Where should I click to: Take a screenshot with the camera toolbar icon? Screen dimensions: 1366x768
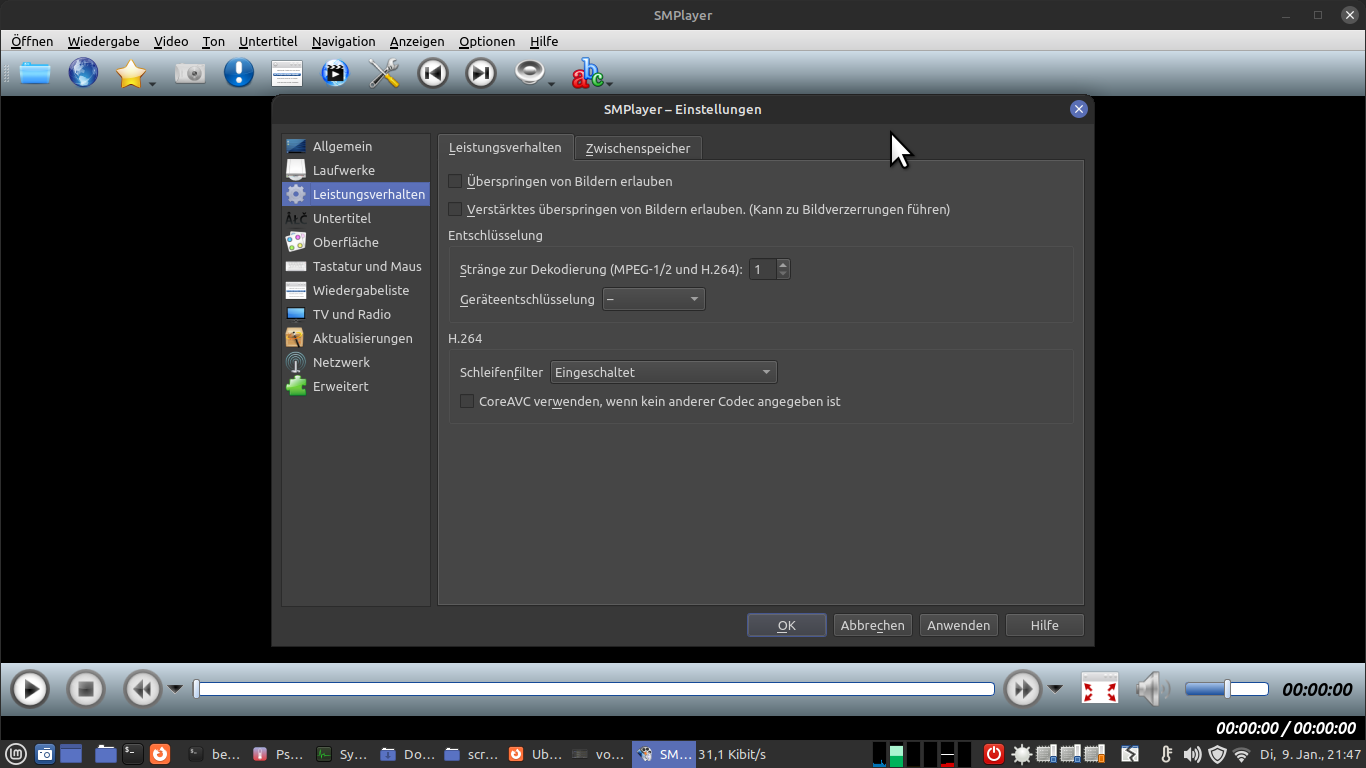(x=190, y=73)
